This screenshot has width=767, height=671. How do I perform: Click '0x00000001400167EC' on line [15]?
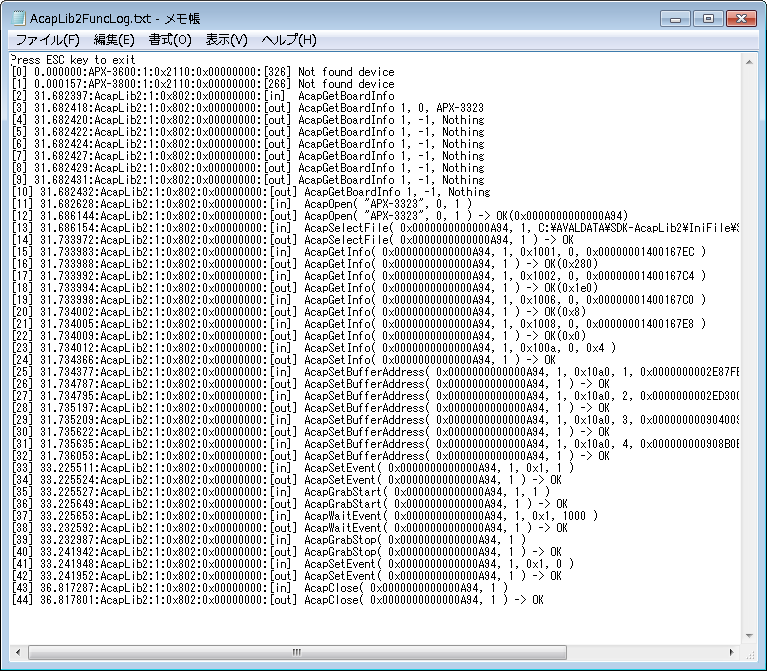tap(640, 252)
